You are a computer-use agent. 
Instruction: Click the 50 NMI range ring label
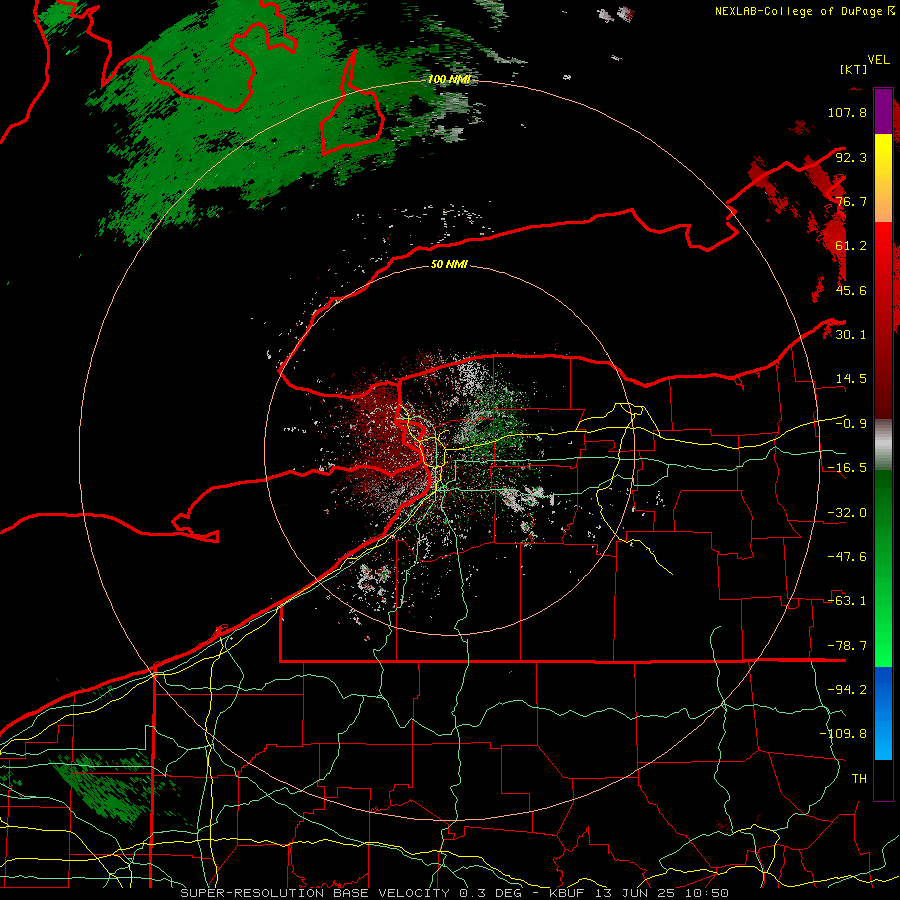pyautogui.click(x=449, y=264)
